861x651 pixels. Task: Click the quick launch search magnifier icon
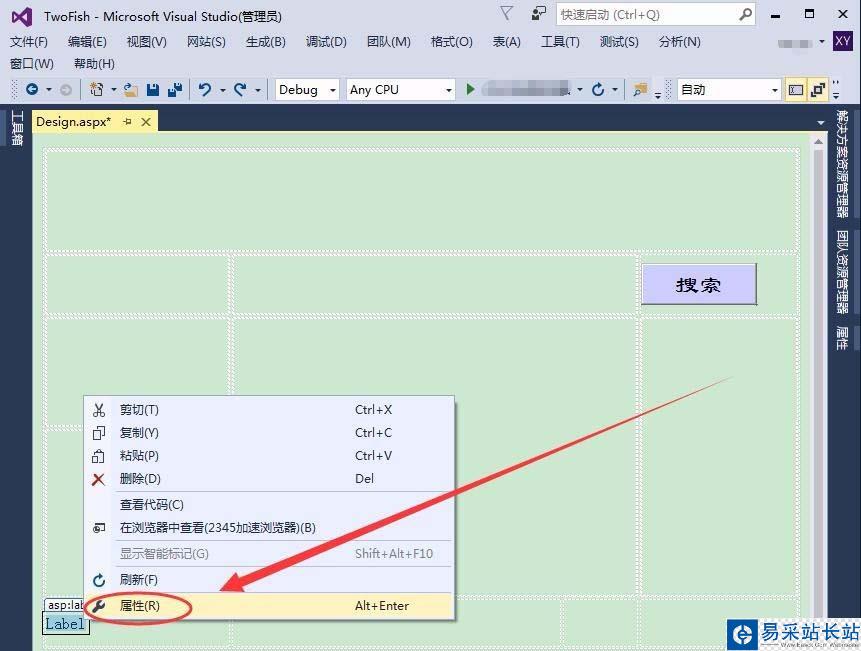[745, 14]
